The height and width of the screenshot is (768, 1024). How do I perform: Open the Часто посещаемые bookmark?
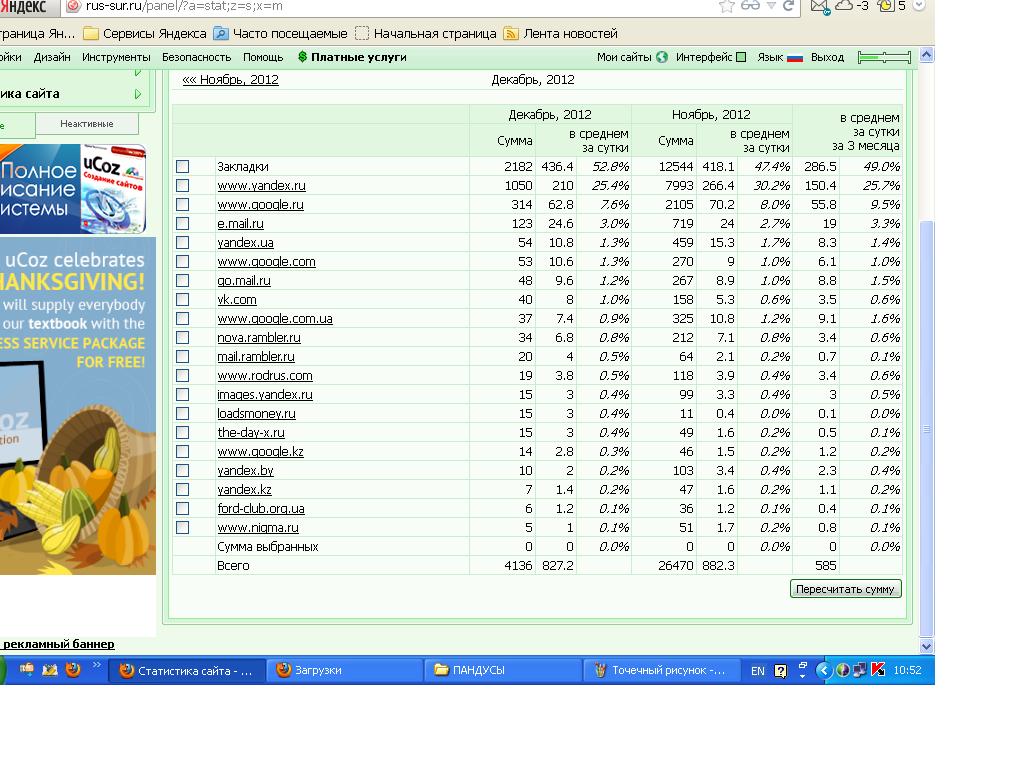(x=281, y=33)
